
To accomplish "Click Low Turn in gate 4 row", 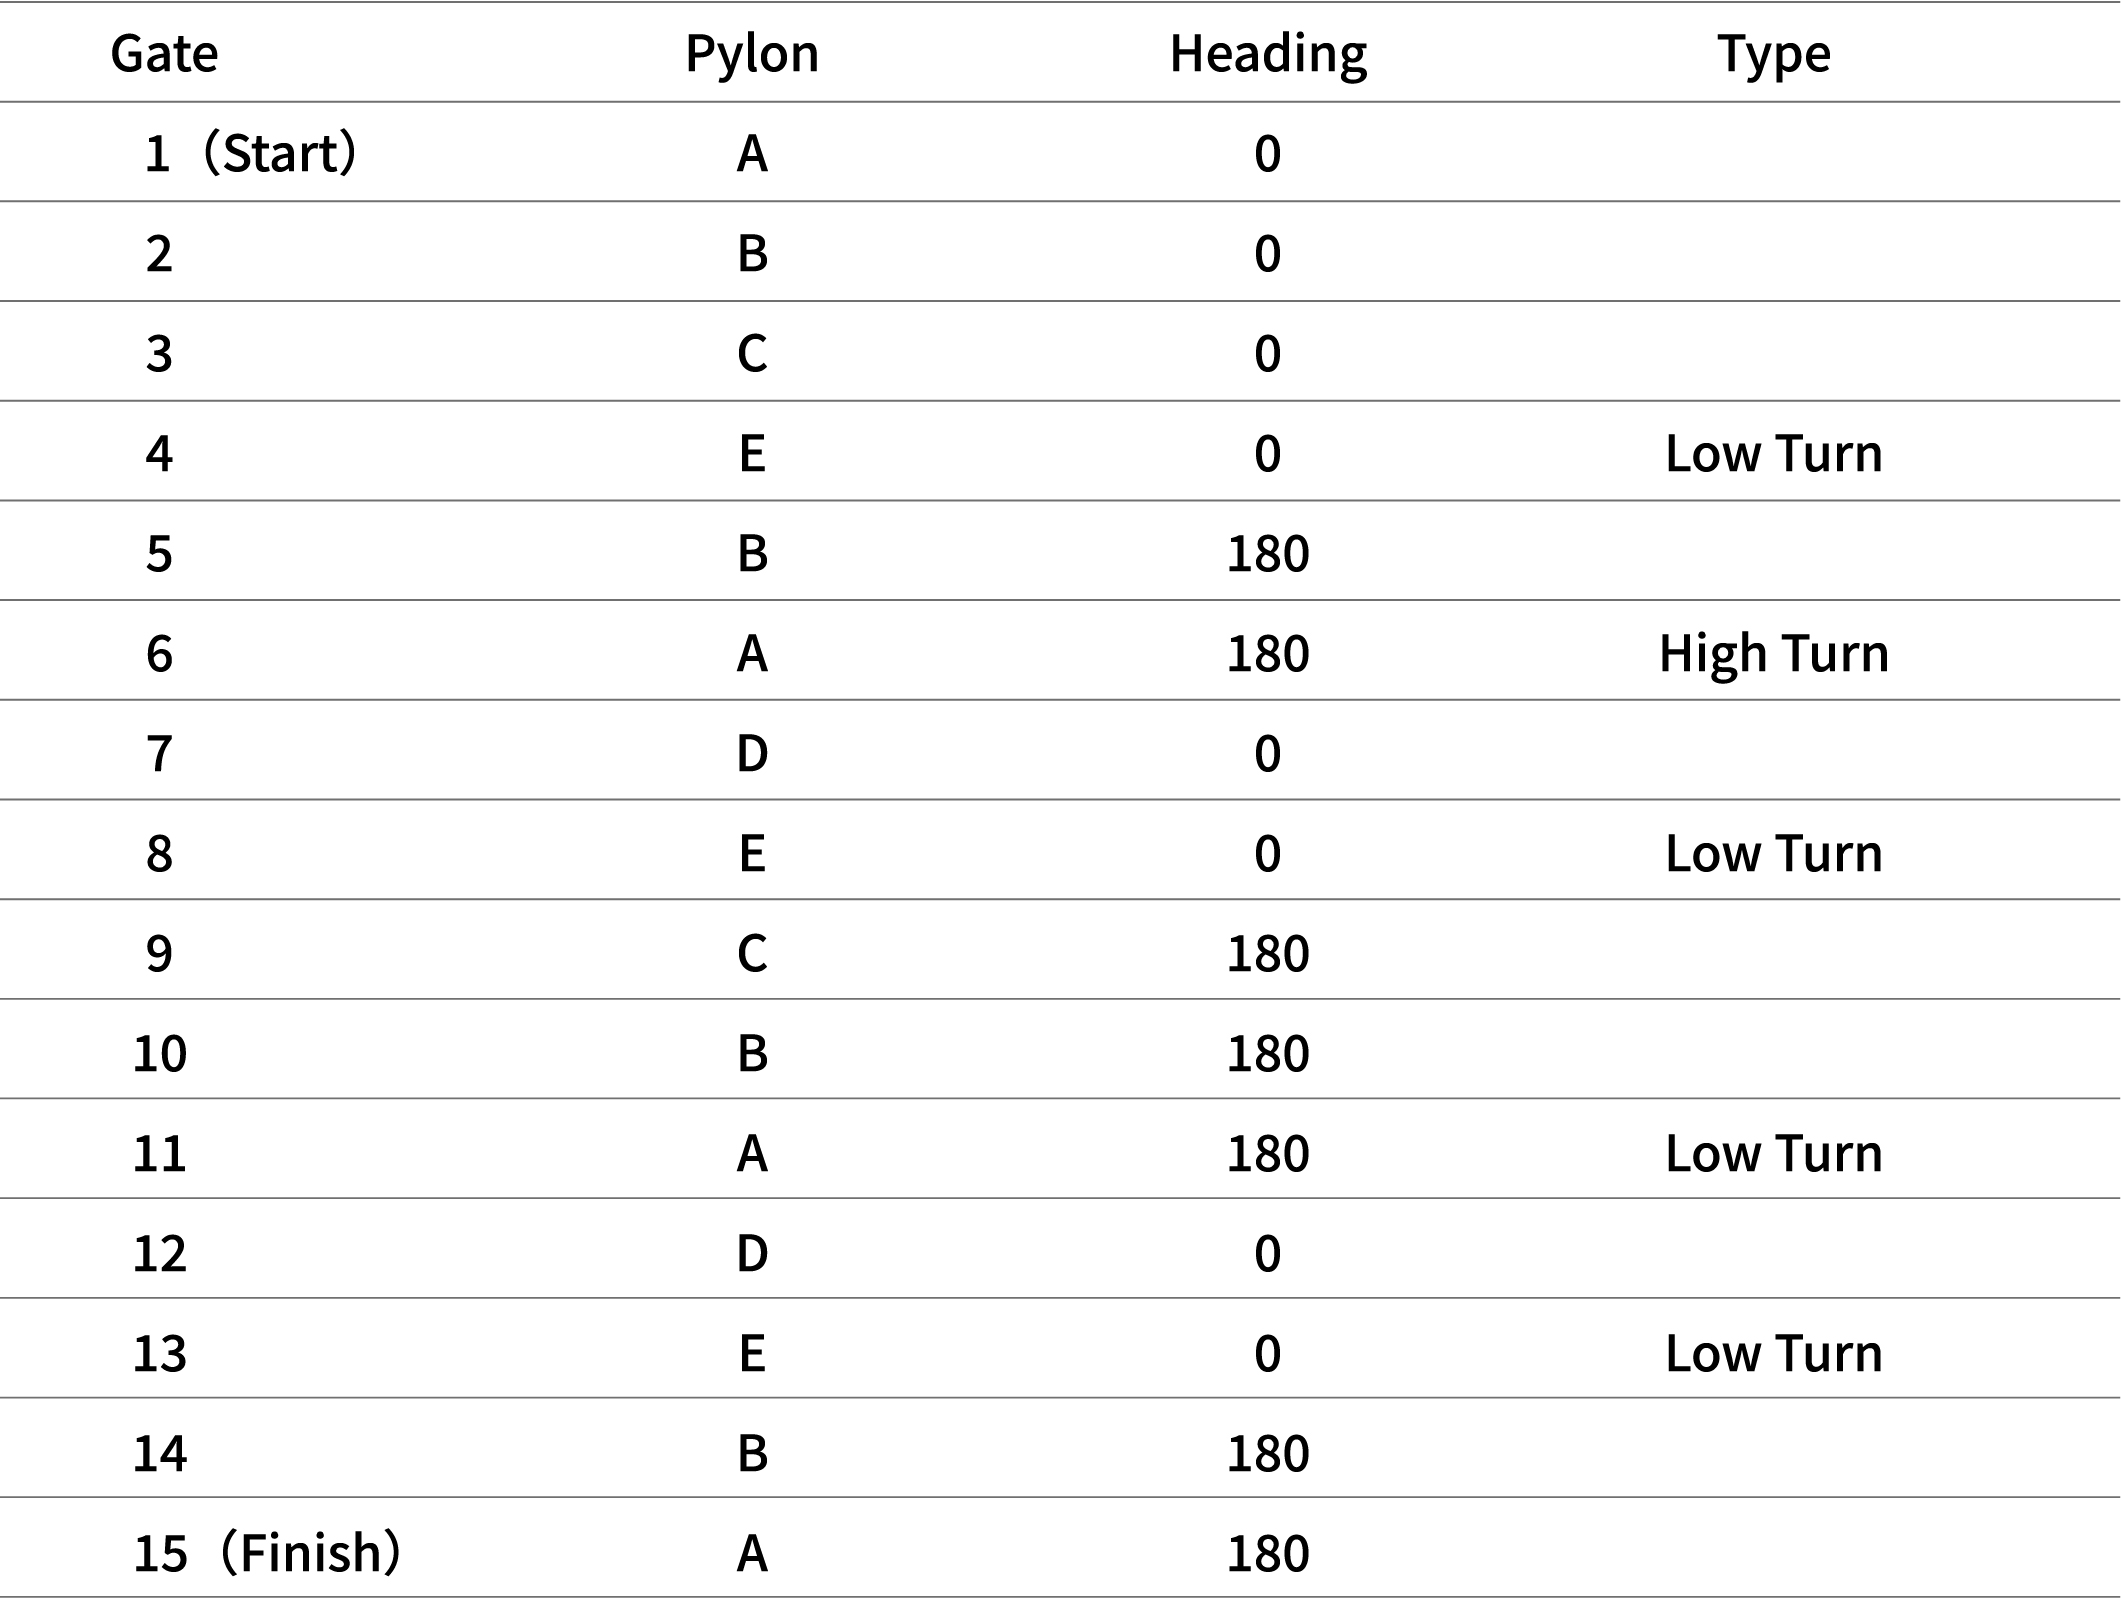I will [1774, 453].
